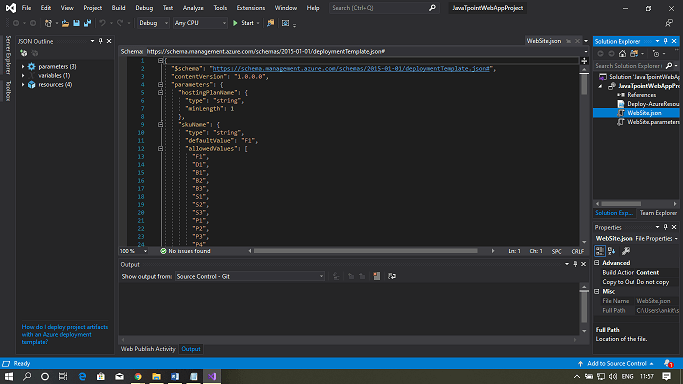This screenshot has width=683, height=384.
Task: Collapse the parameters block on line 4
Action: pos(160,85)
